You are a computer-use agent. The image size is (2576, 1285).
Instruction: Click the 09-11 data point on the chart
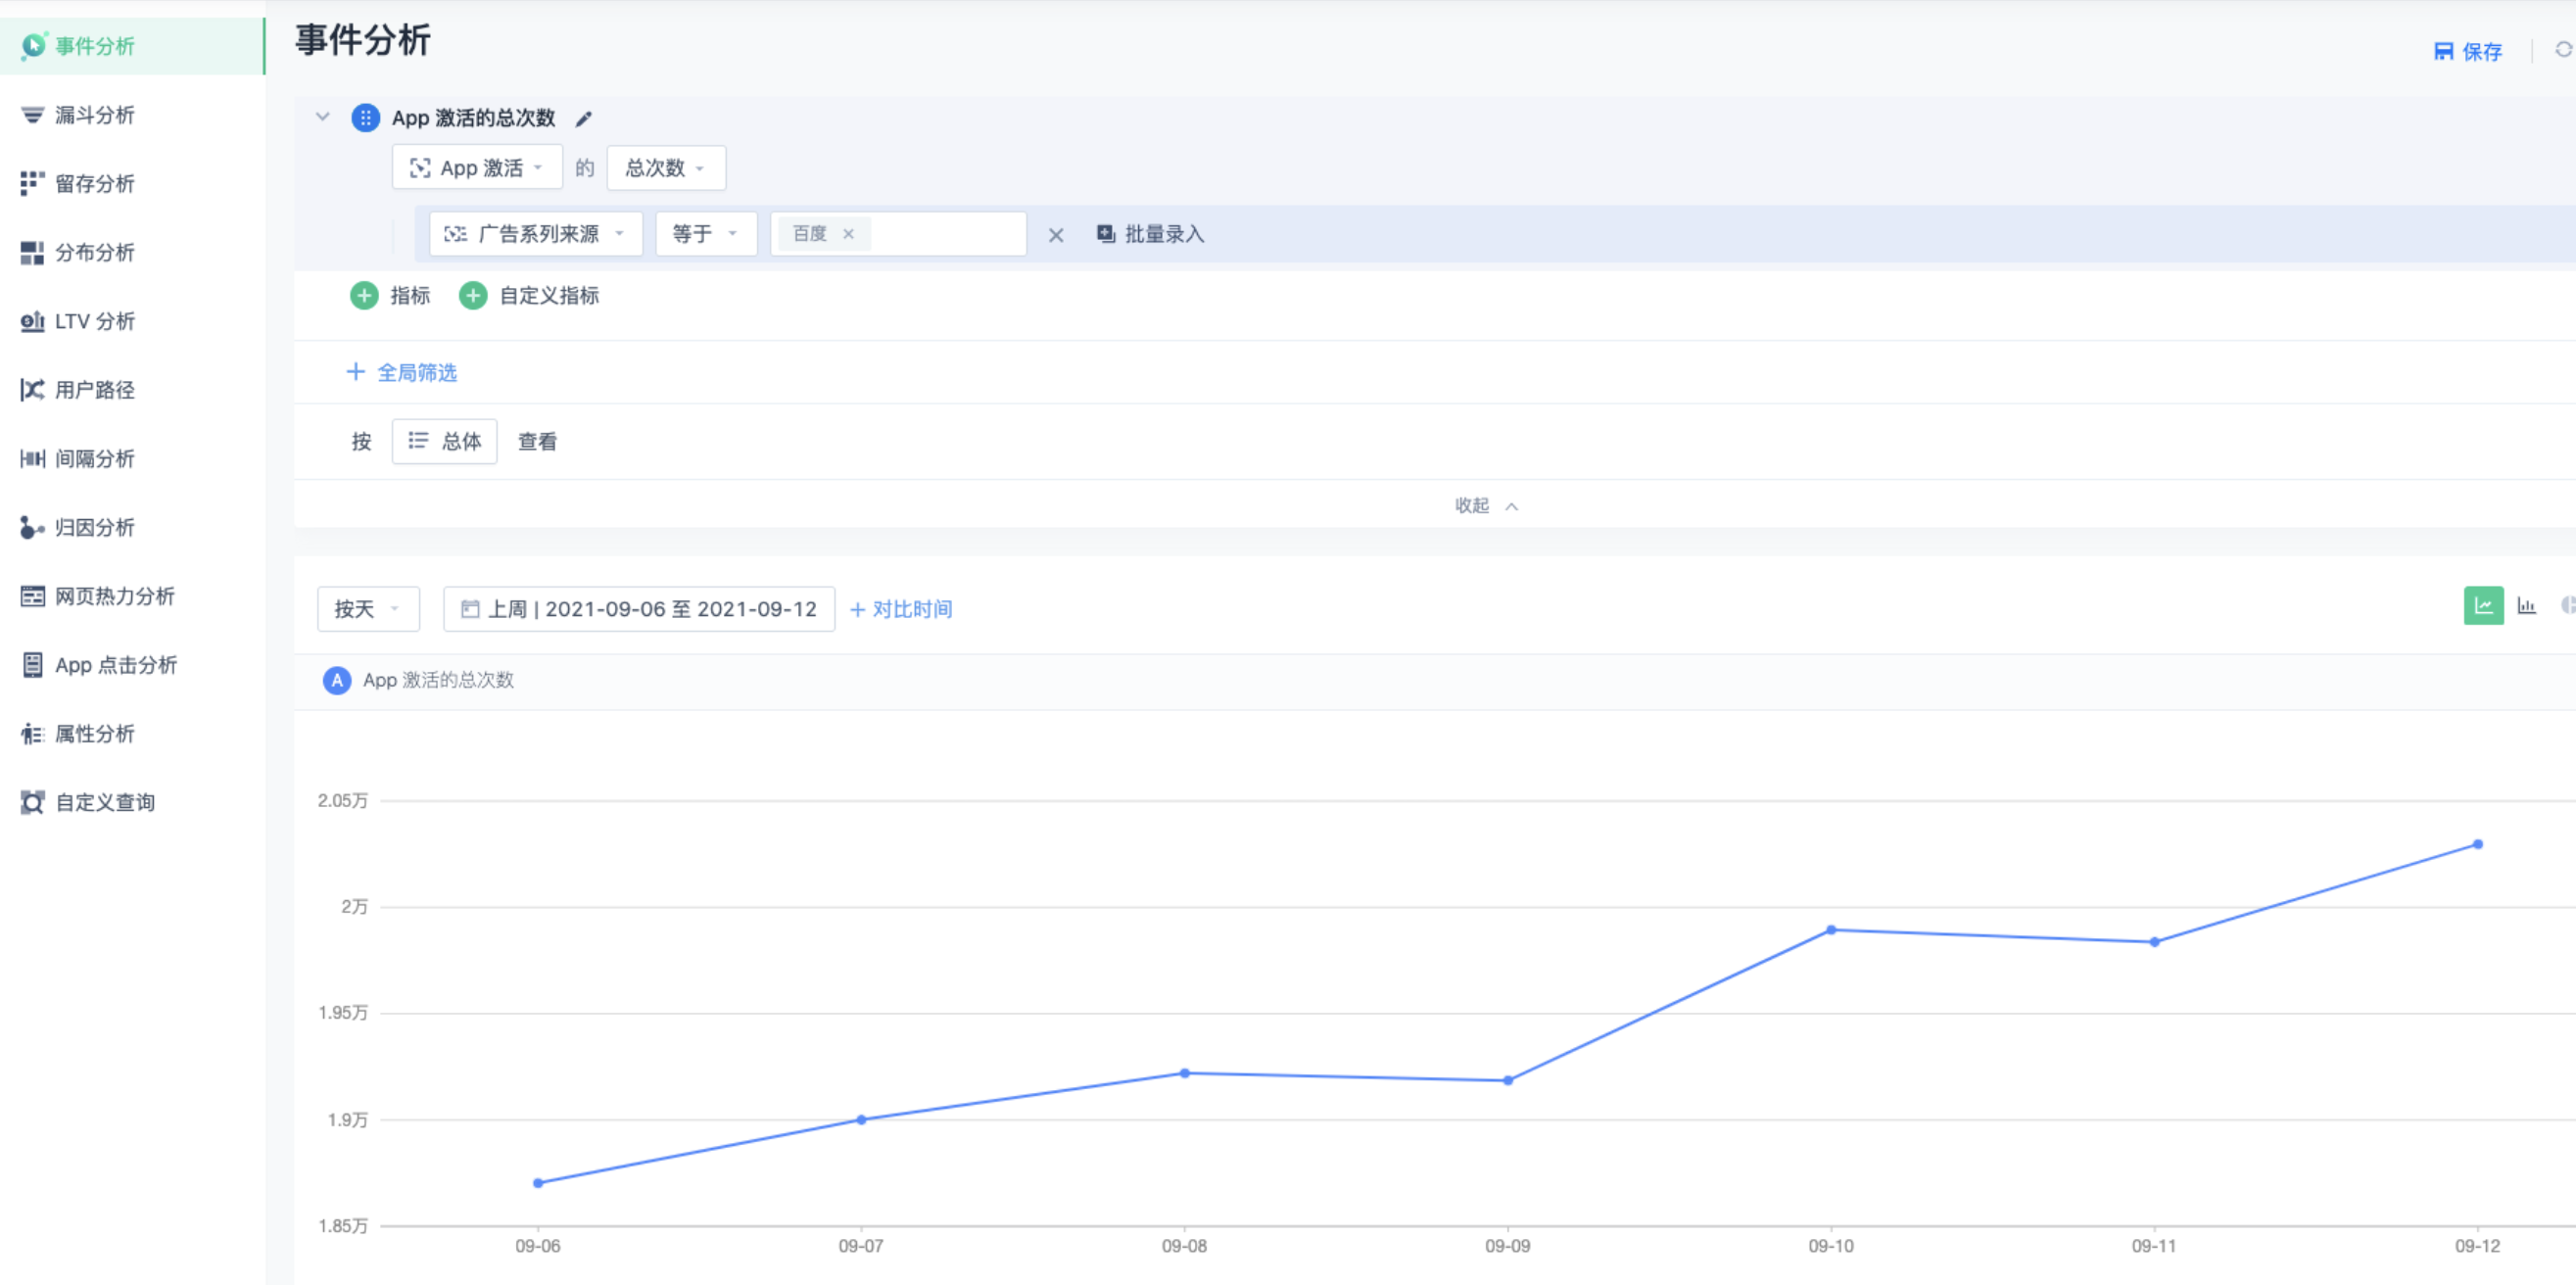pyautogui.click(x=2154, y=942)
